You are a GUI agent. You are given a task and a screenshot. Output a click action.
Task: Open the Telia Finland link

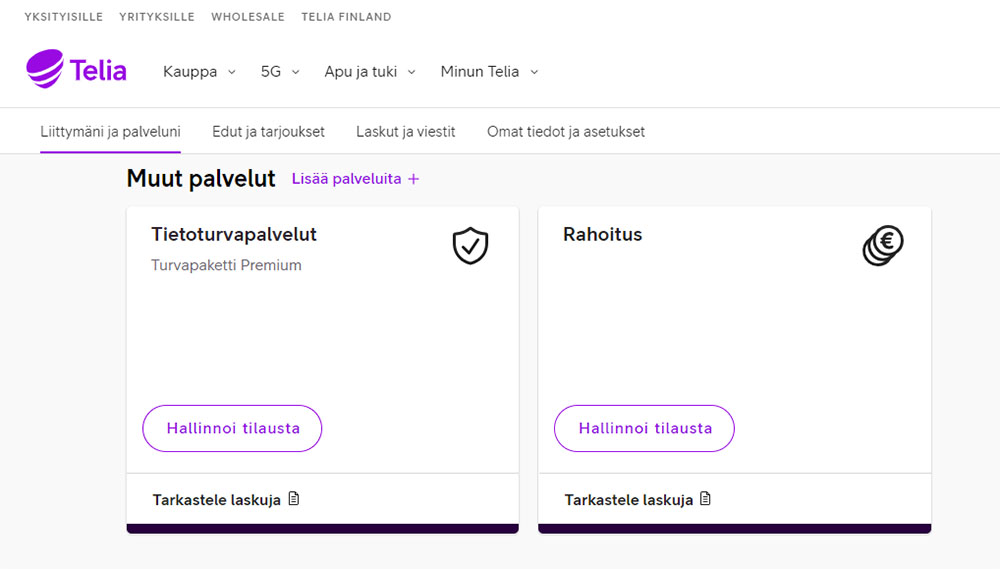346,17
